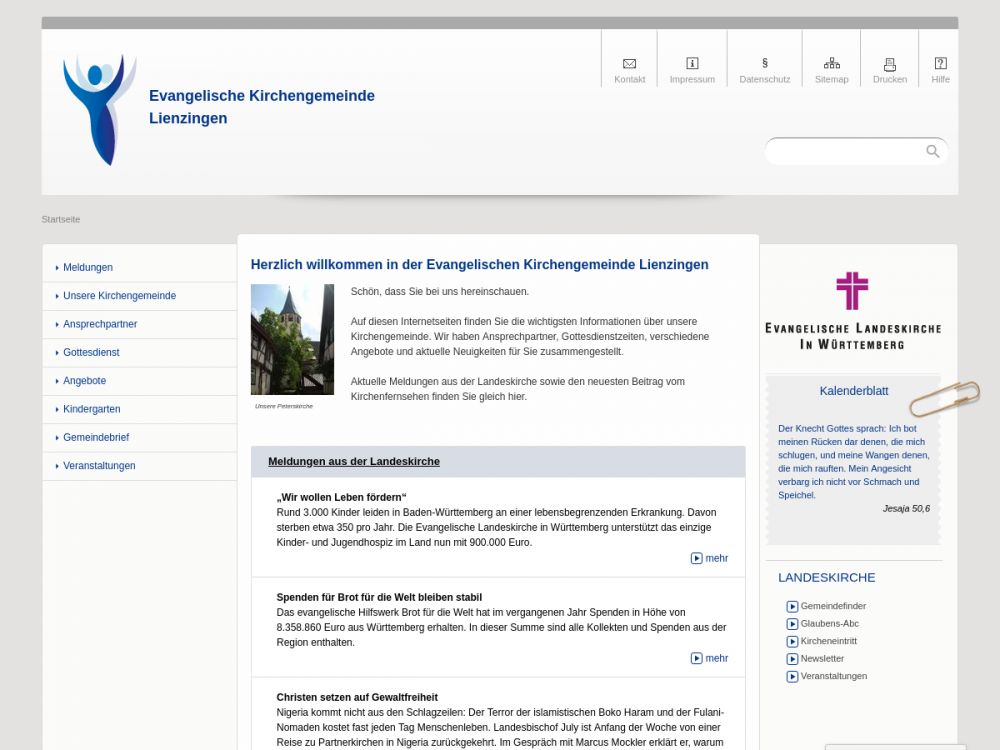Click the church community logo
This screenshot has height=750, width=1000.
99,109
